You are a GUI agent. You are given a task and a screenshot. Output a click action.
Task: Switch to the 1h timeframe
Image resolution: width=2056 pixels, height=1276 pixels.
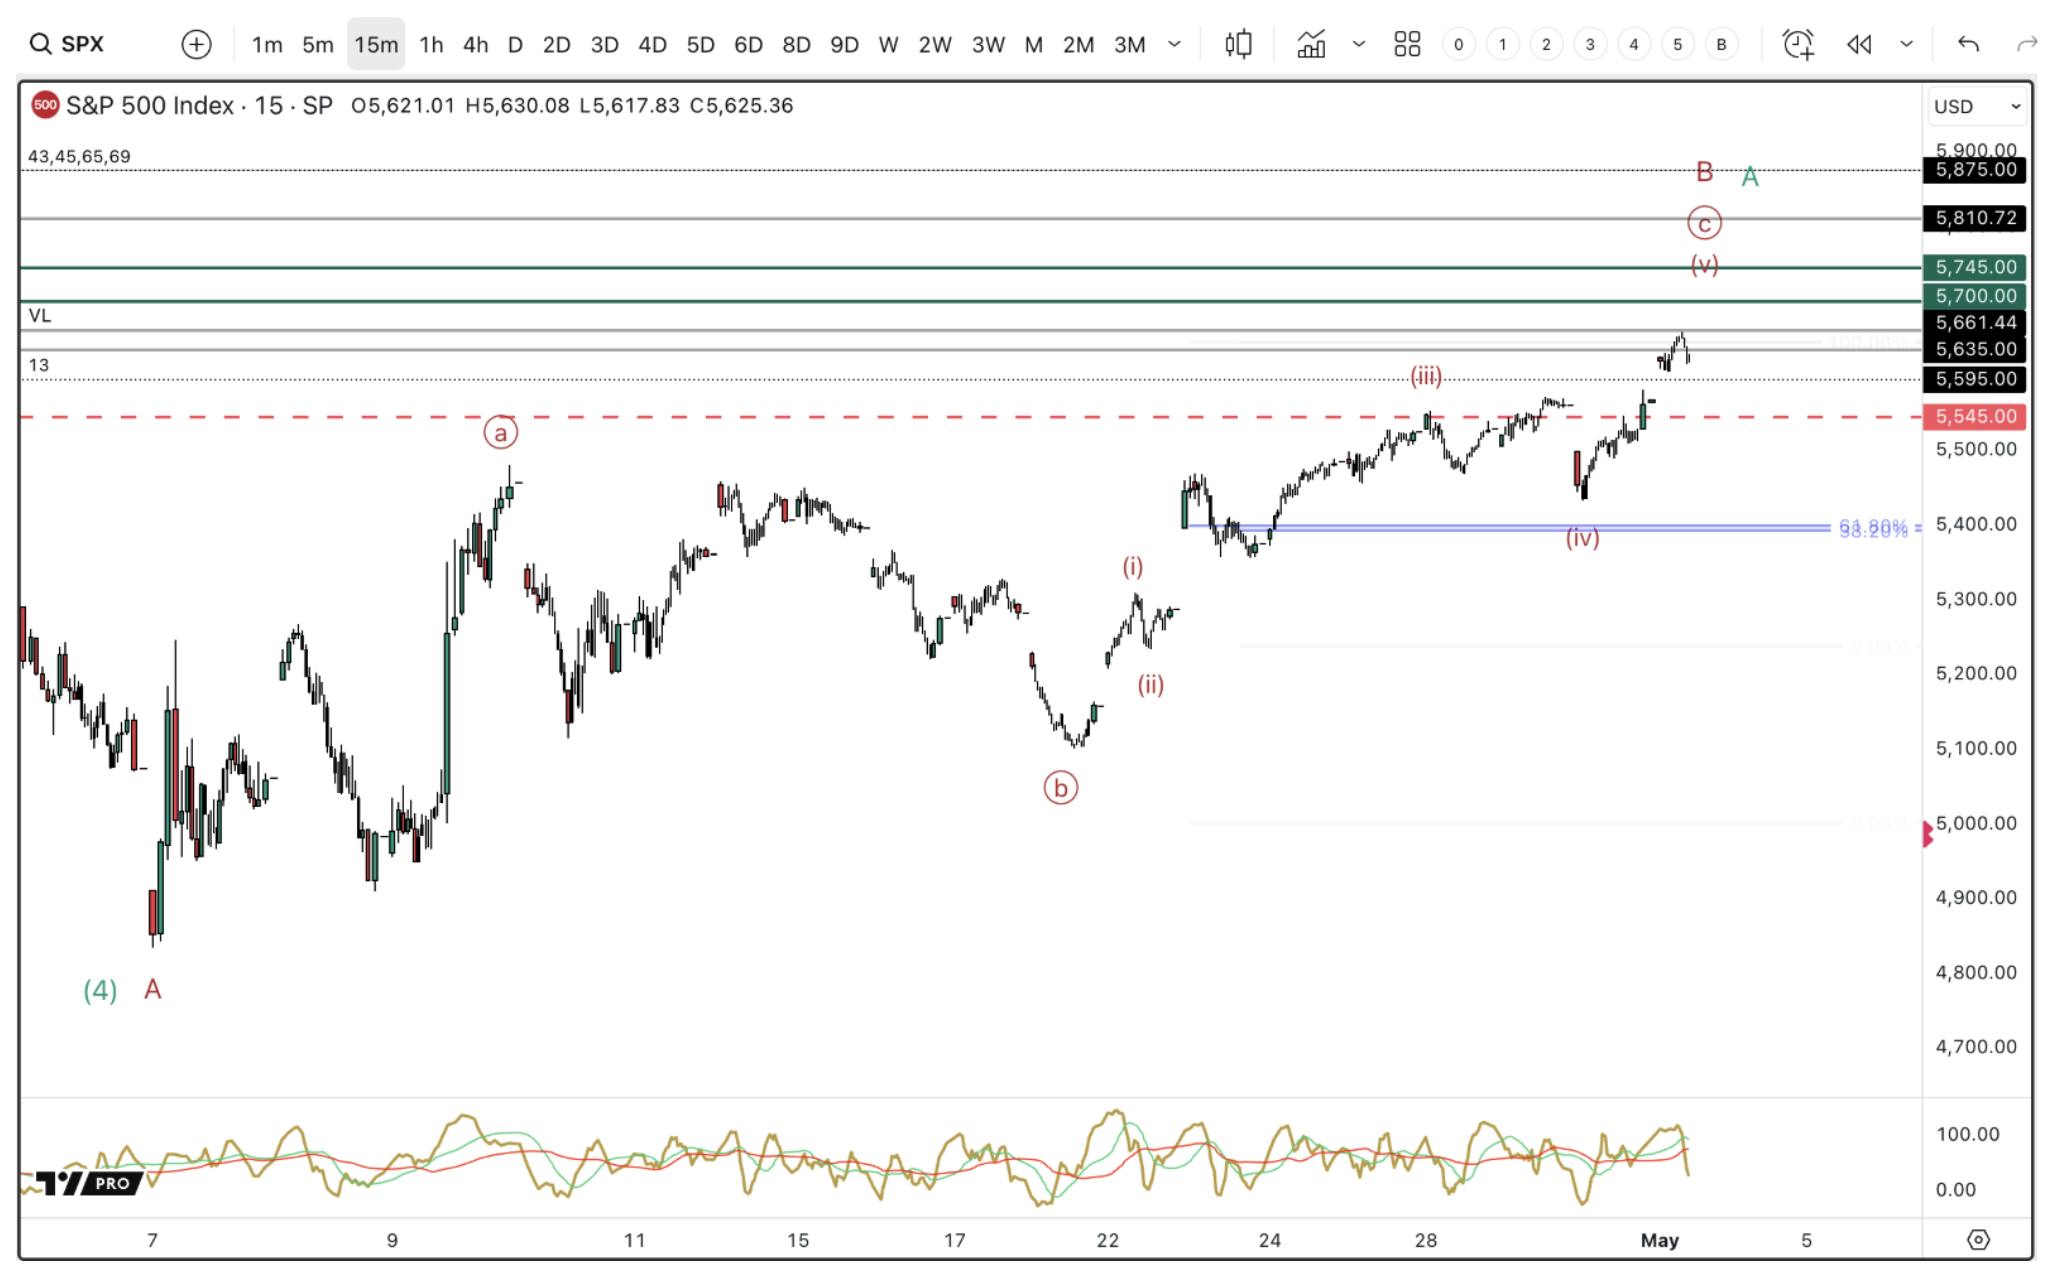click(431, 44)
